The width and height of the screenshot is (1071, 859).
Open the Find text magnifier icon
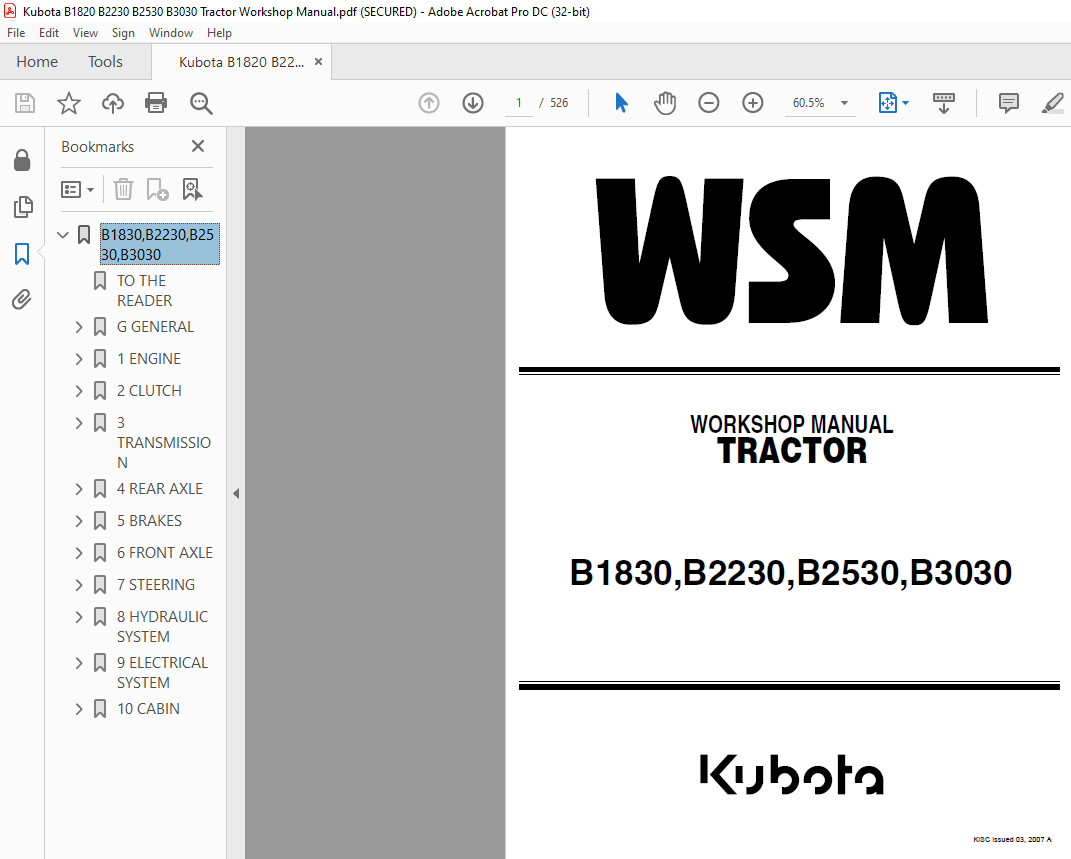[201, 103]
